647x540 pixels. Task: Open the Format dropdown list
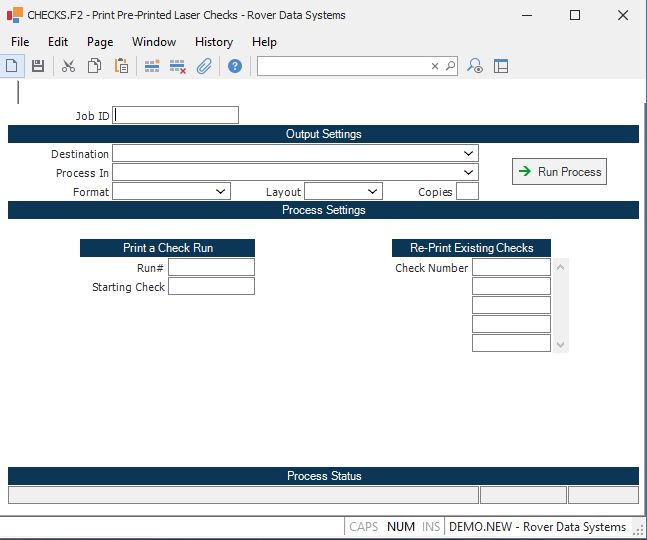[221, 192]
